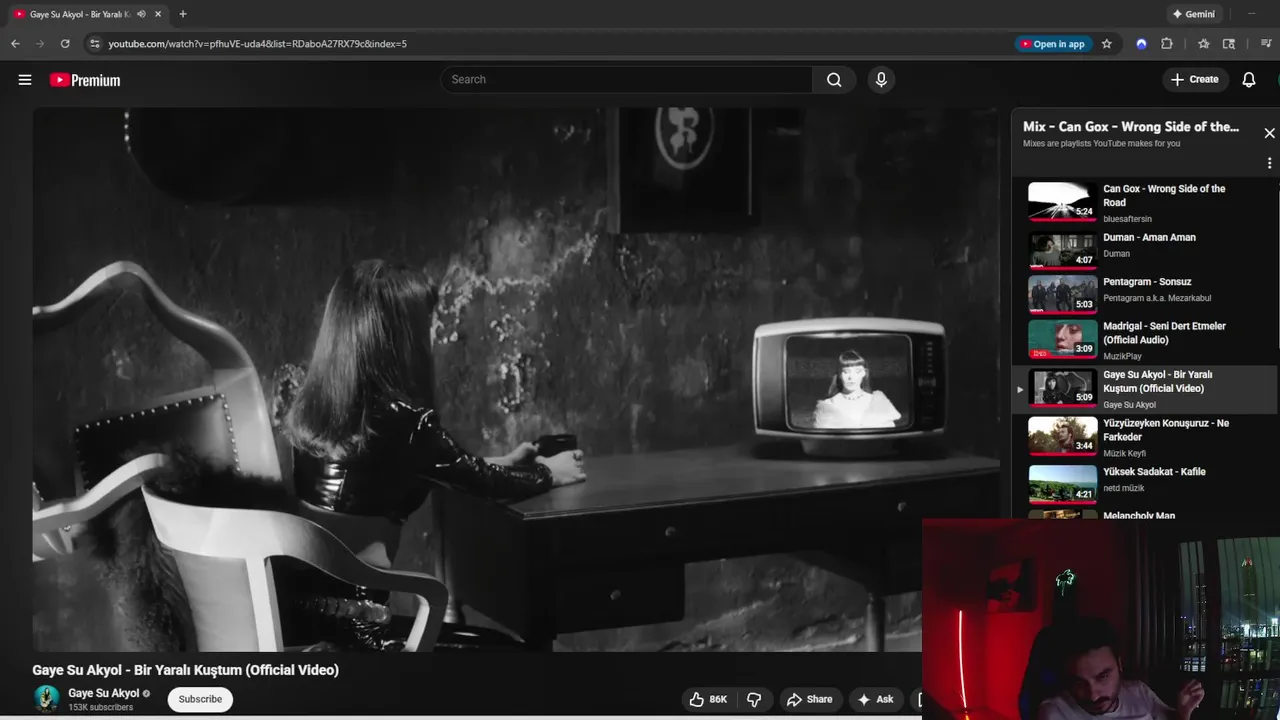
Task: Close the Mix playlist panel
Action: click(x=1269, y=133)
